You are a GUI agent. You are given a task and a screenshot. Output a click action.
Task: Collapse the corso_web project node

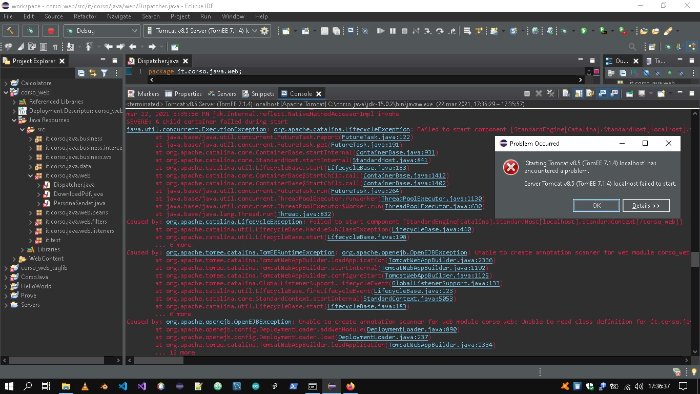(x=6, y=92)
